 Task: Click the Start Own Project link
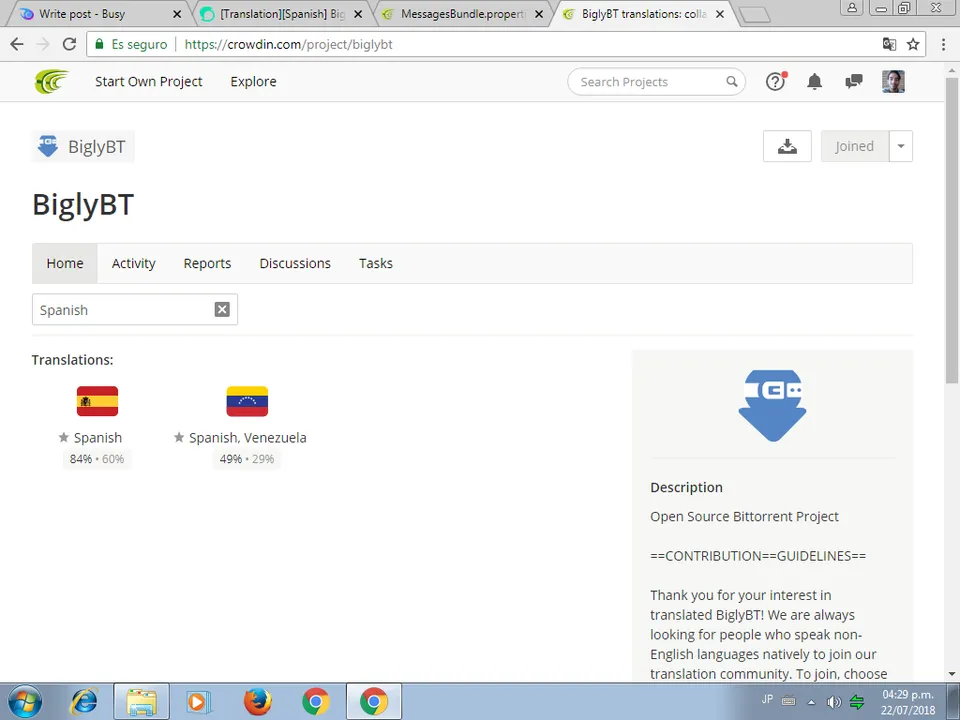pyautogui.click(x=149, y=81)
